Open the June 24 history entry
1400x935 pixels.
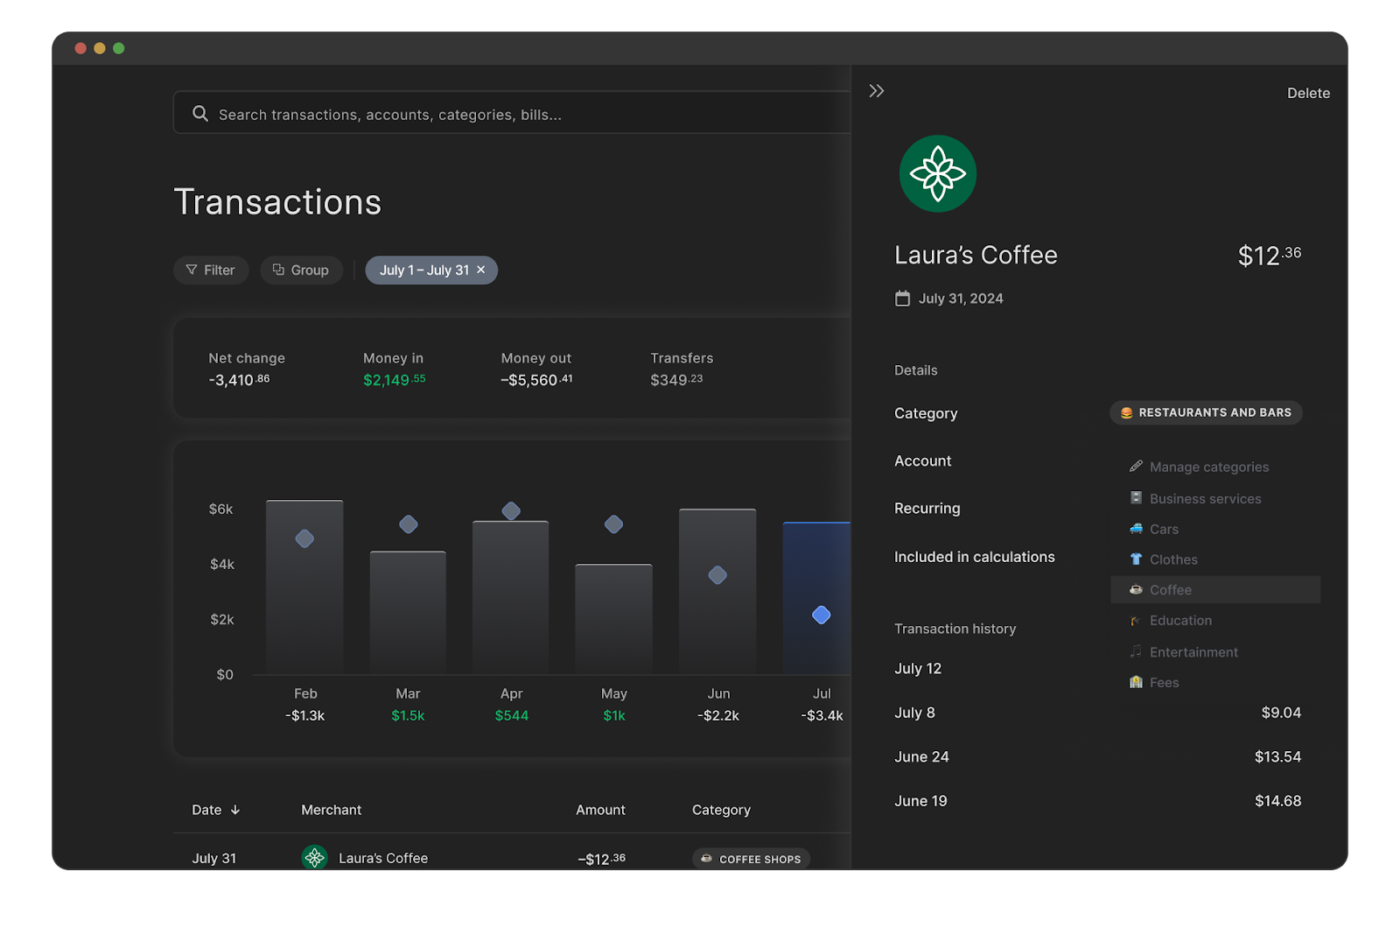tap(1097, 757)
